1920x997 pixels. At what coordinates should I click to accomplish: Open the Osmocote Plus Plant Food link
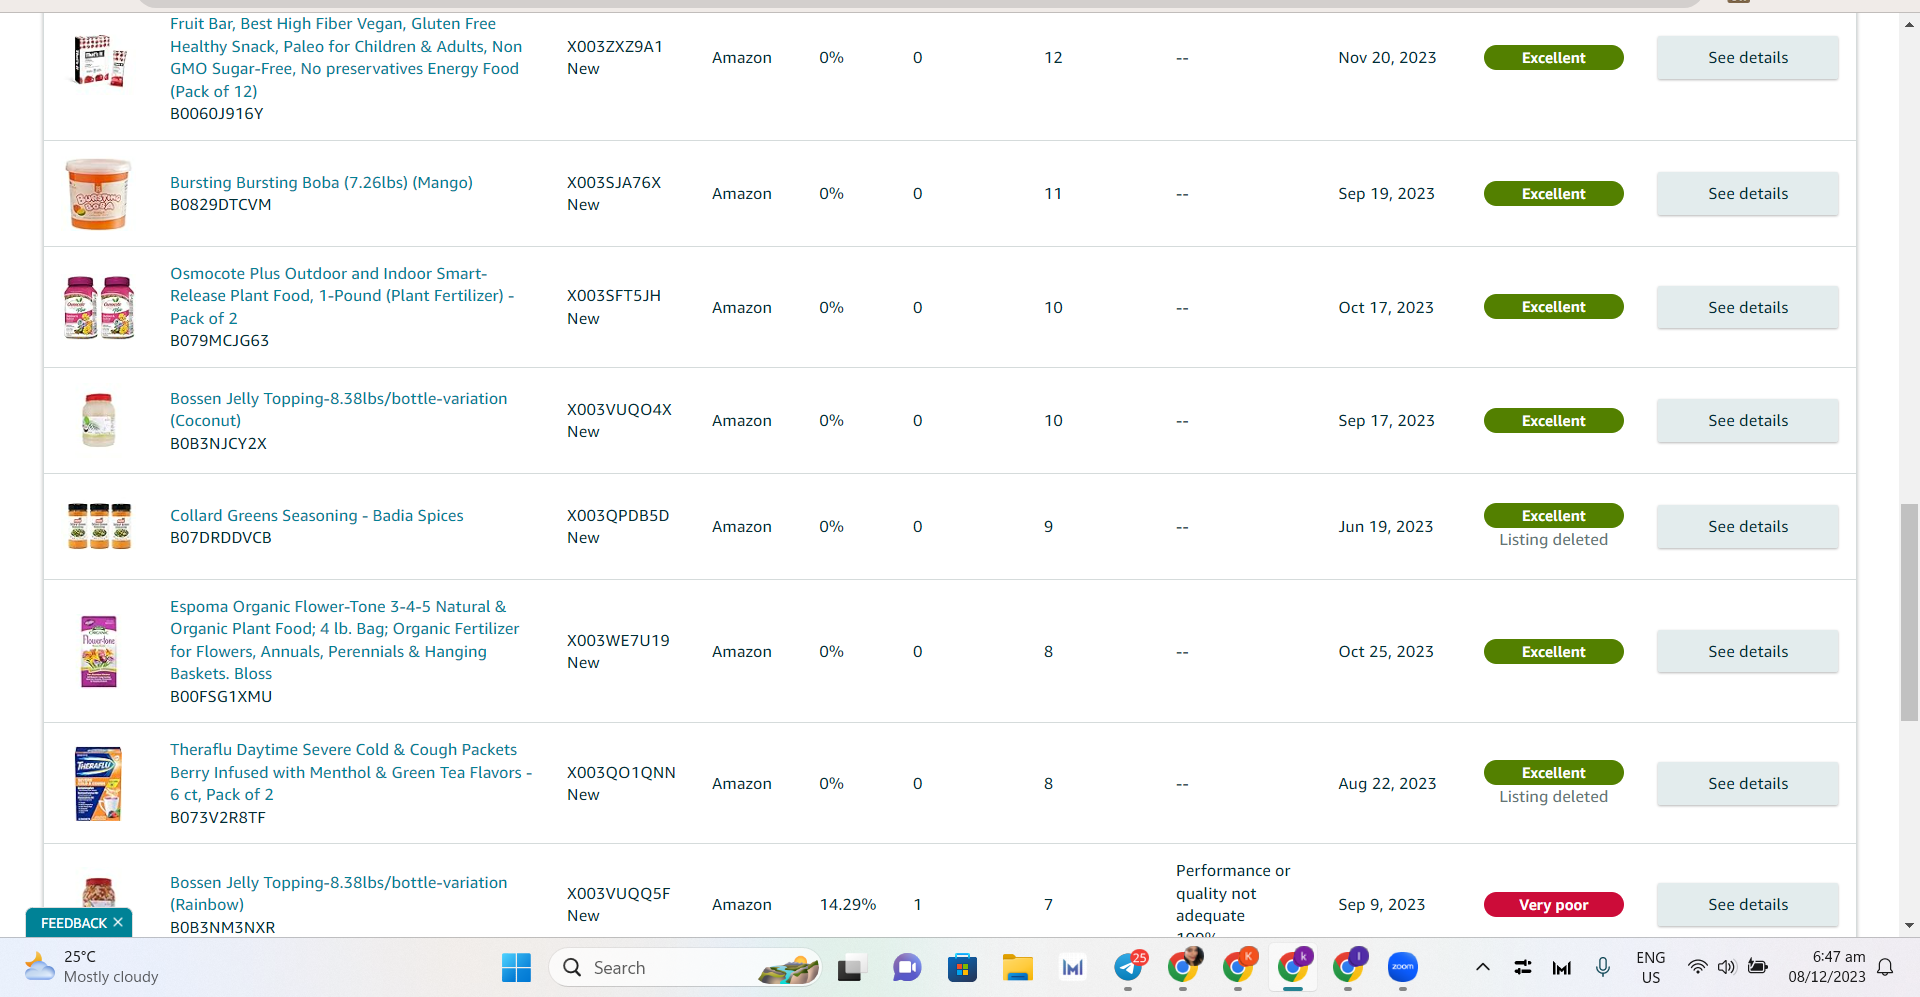click(342, 296)
